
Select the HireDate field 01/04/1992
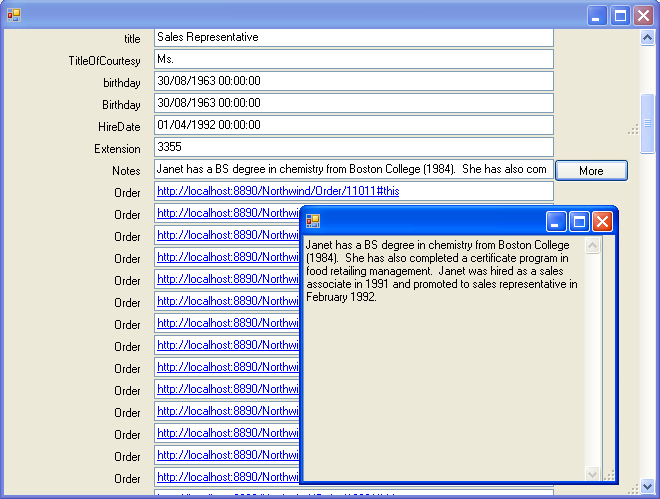[x=353, y=125]
